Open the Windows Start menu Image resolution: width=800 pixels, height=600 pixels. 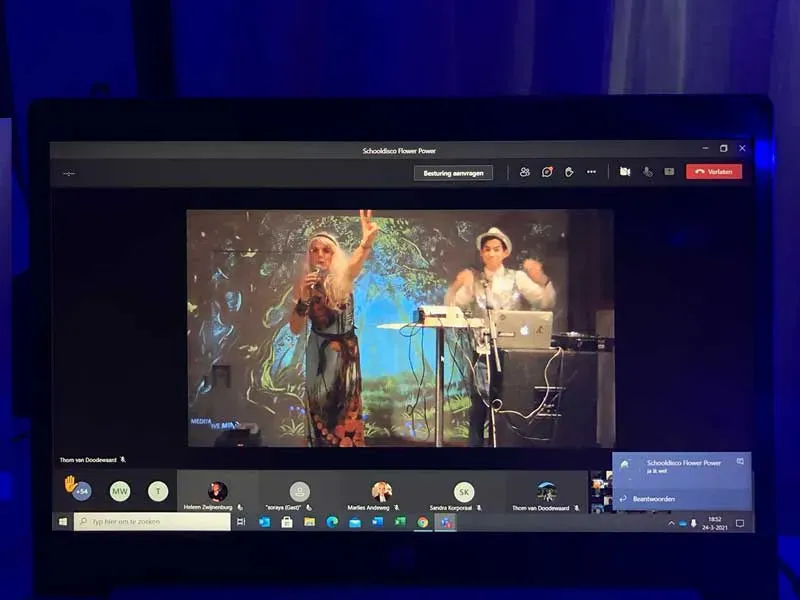pyautogui.click(x=62, y=522)
